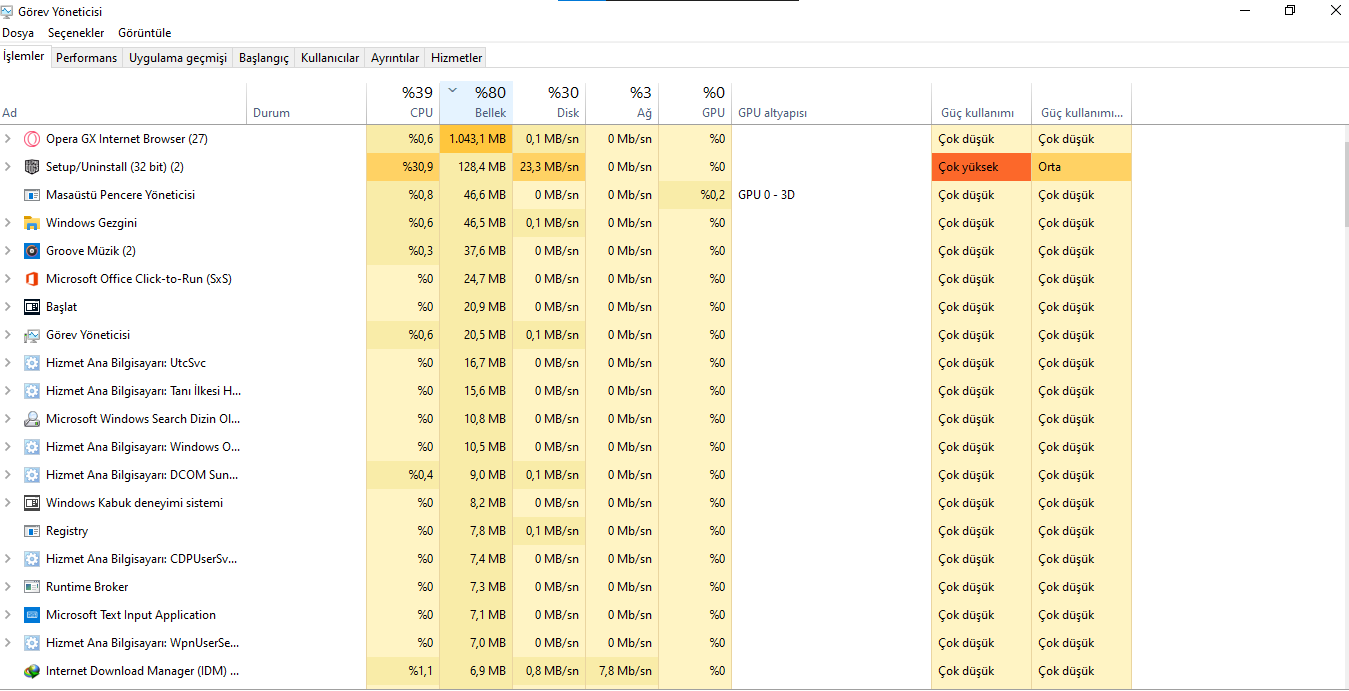Open the Seçenekler menu
The height and width of the screenshot is (691, 1349).
click(x=76, y=33)
